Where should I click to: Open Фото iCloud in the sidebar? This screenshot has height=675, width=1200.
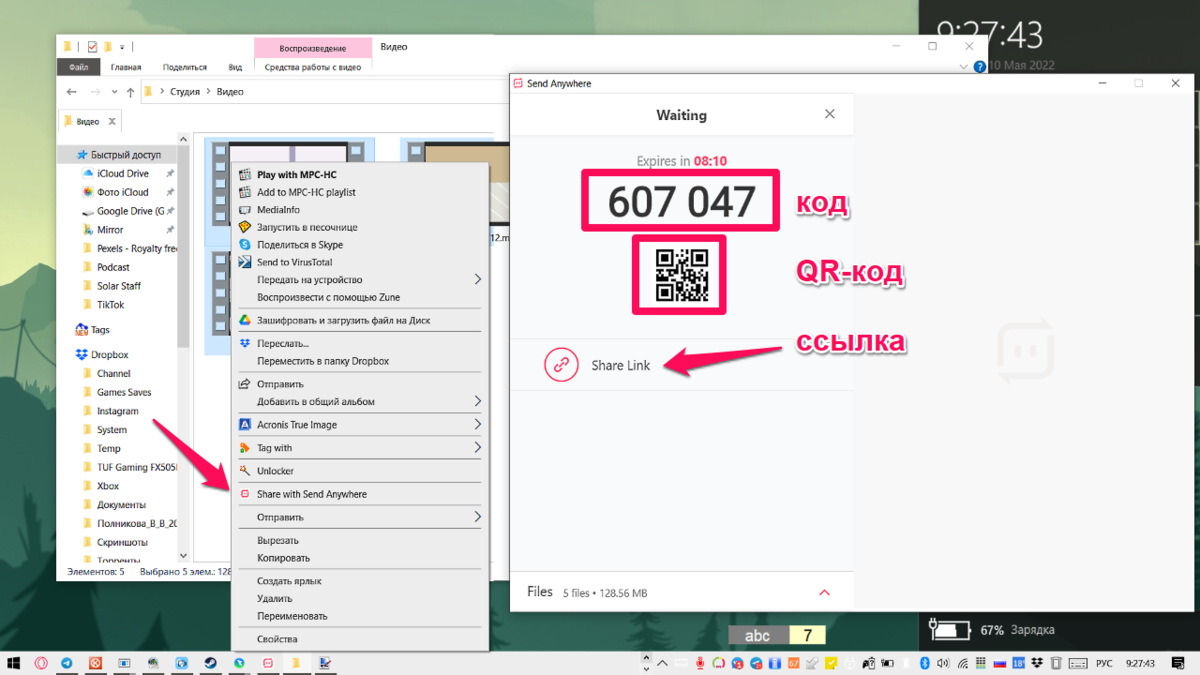tap(123, 192)
